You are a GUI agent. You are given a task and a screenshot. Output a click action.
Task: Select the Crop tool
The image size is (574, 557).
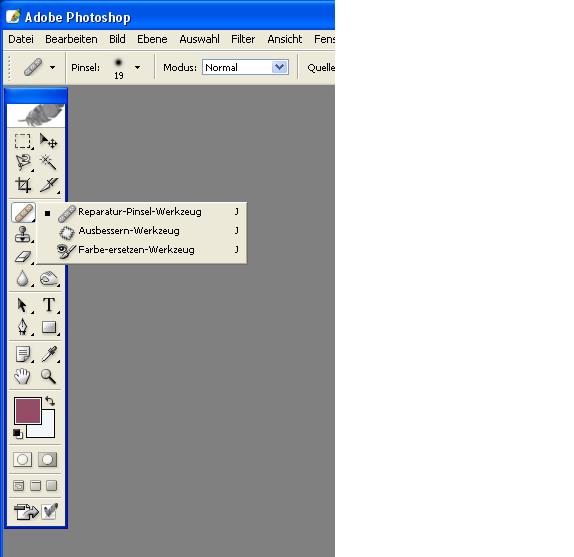(x=23, y=185)
